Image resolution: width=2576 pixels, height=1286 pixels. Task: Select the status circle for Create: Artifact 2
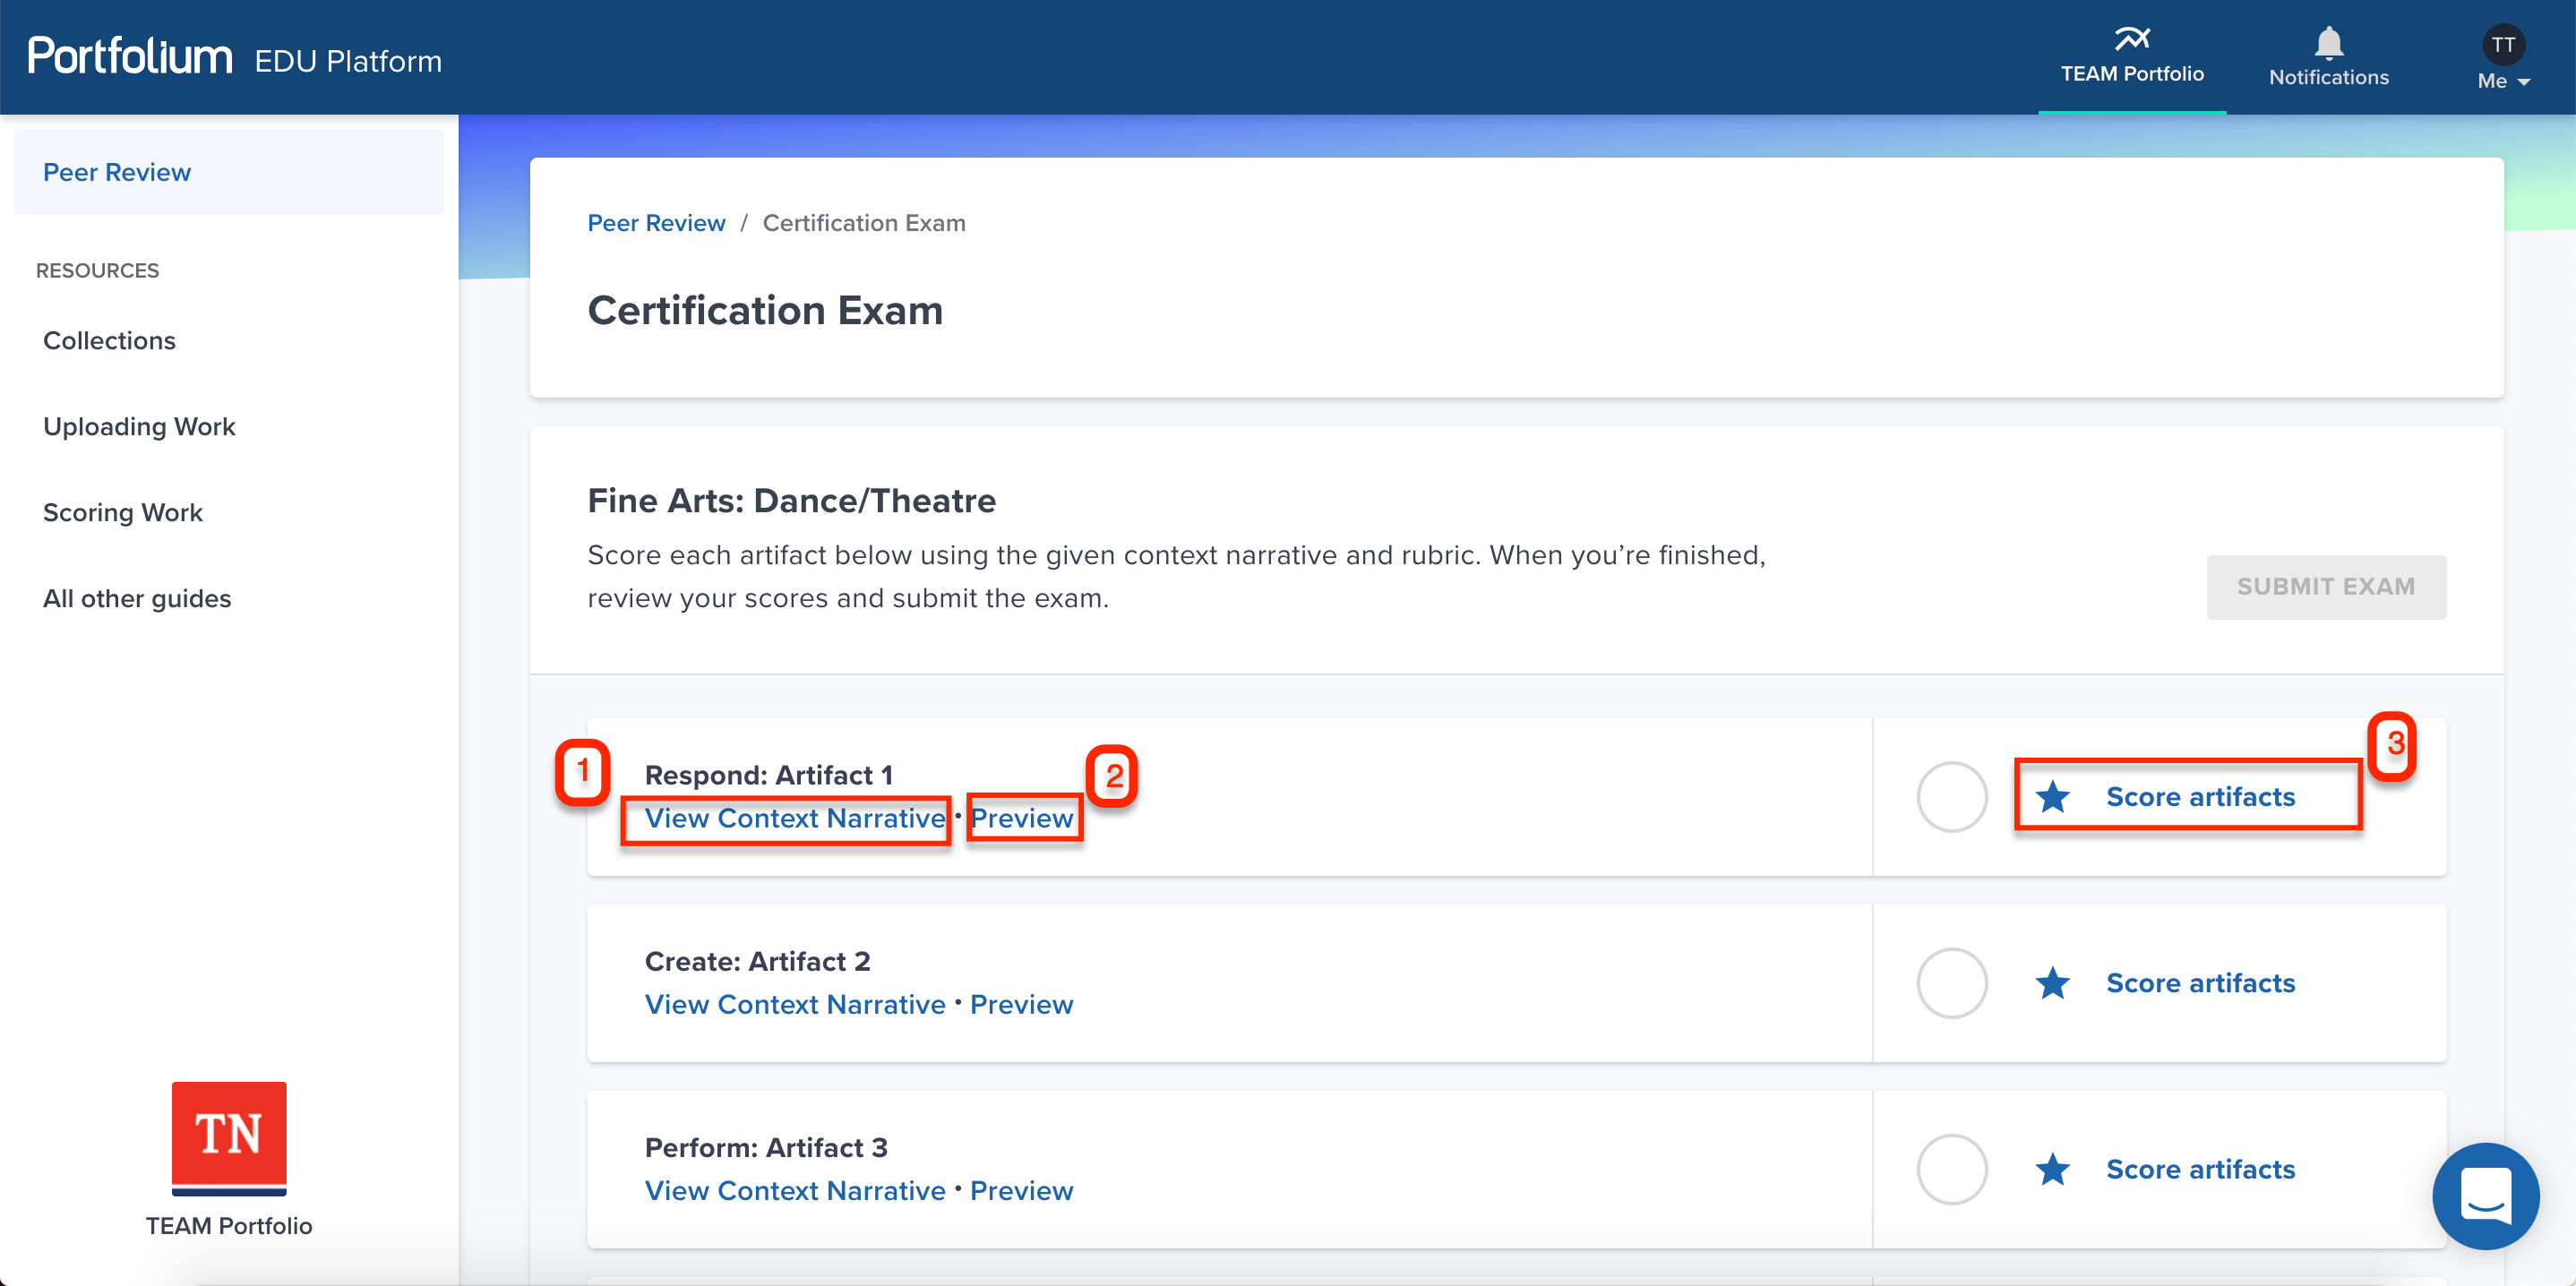click(1951, 983)
